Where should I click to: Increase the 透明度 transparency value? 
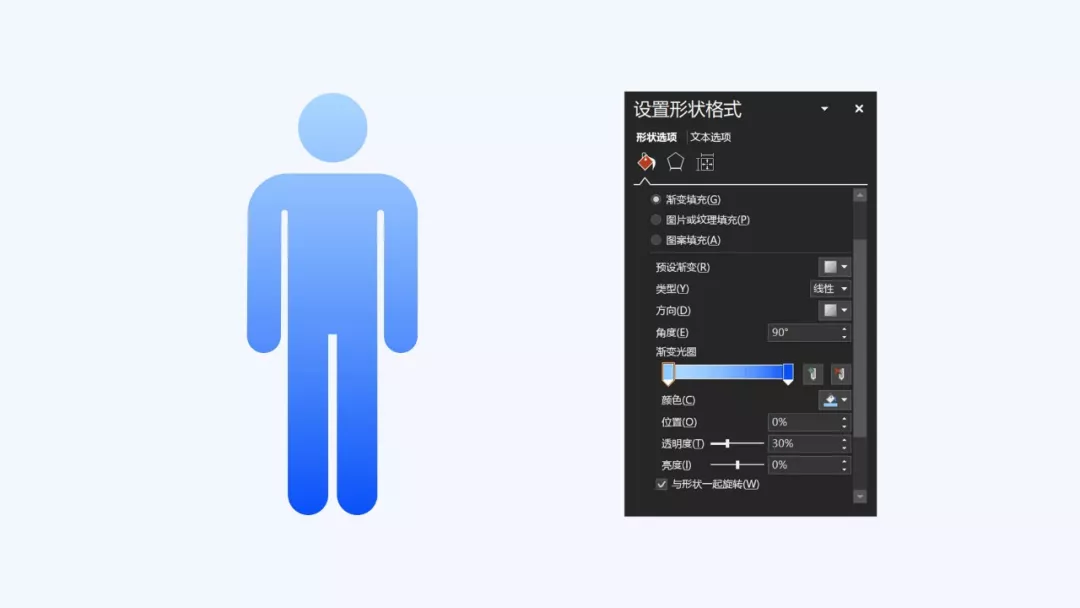pyautogui.click(x=844, y=439)
